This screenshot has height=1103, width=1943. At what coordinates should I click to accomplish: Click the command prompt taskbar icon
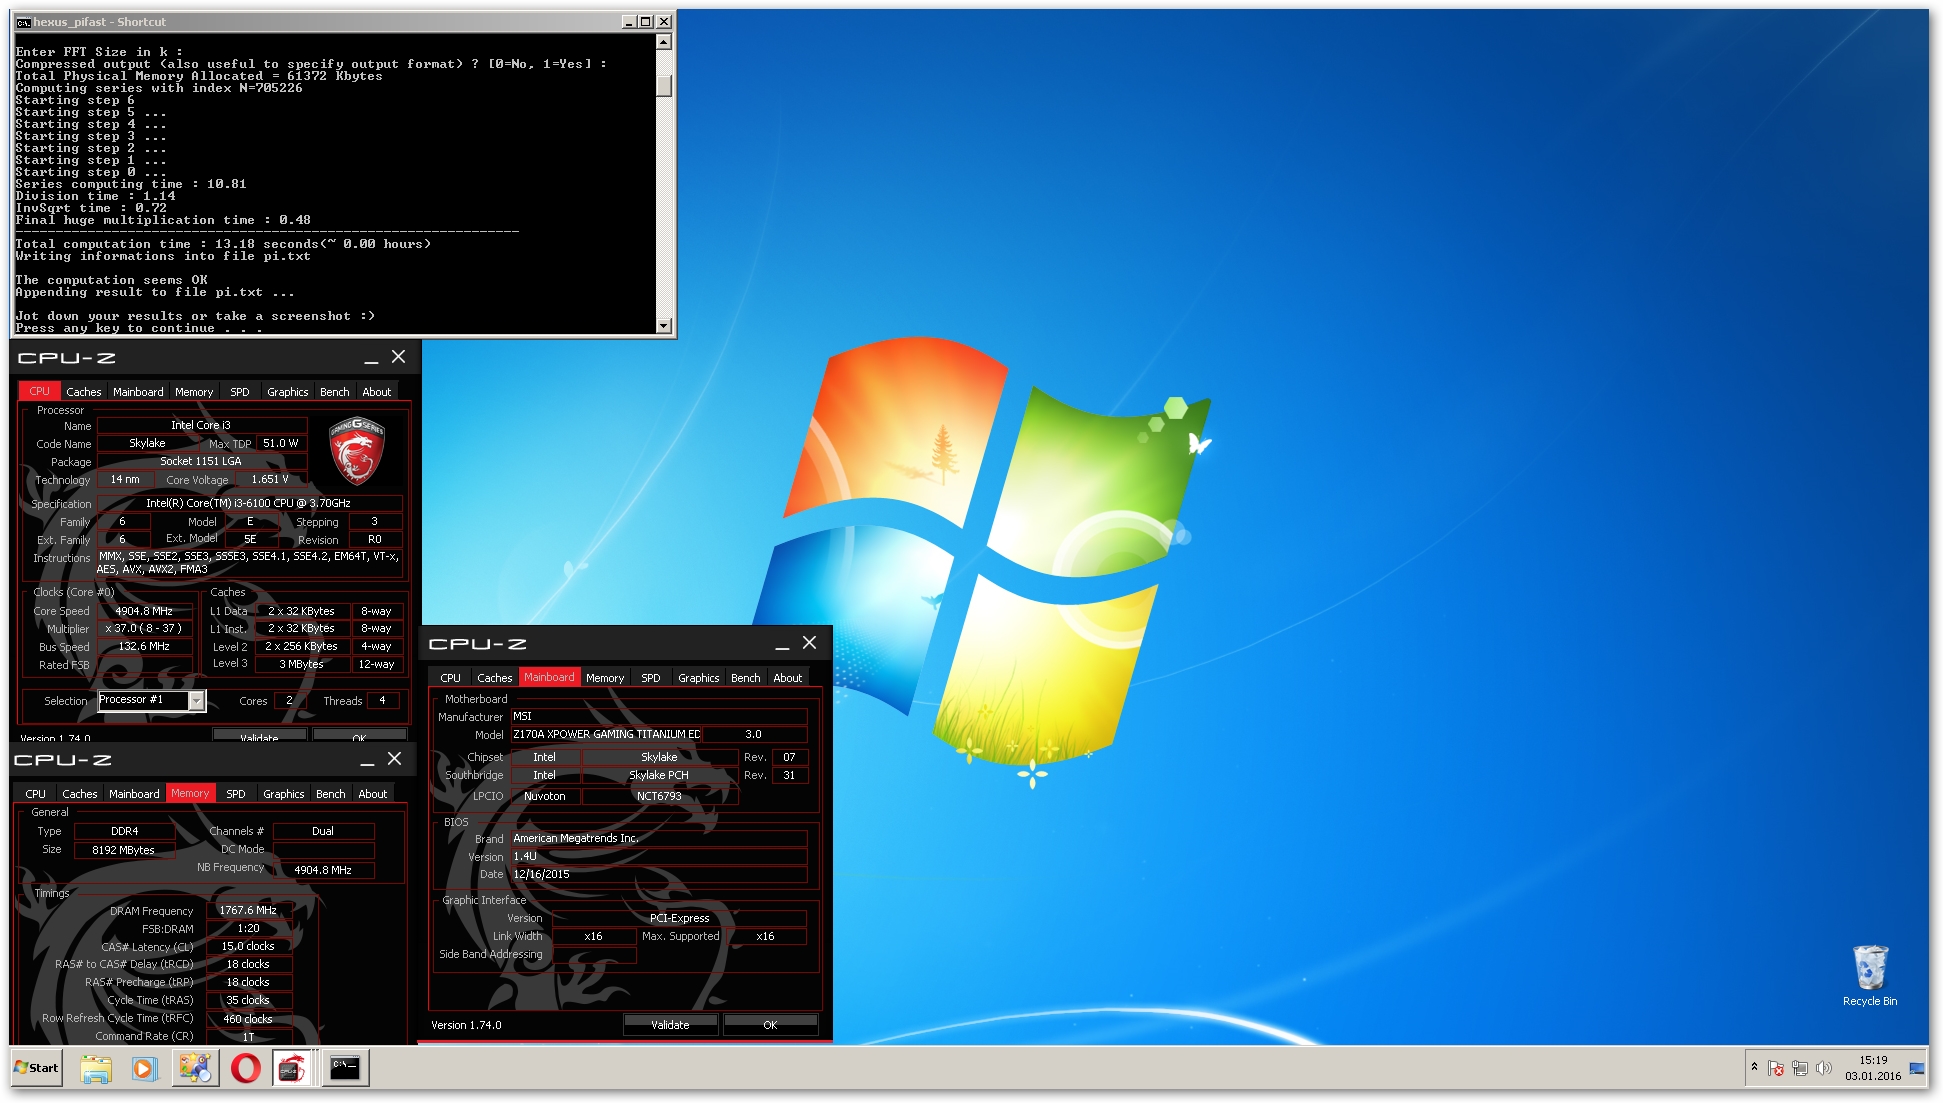click(345, 1068)
